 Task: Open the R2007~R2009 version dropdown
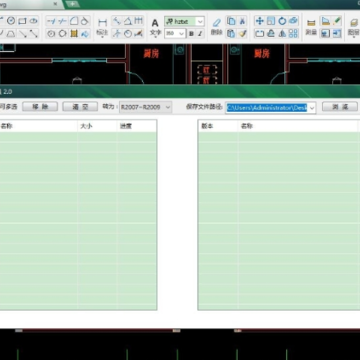point(145,107)
